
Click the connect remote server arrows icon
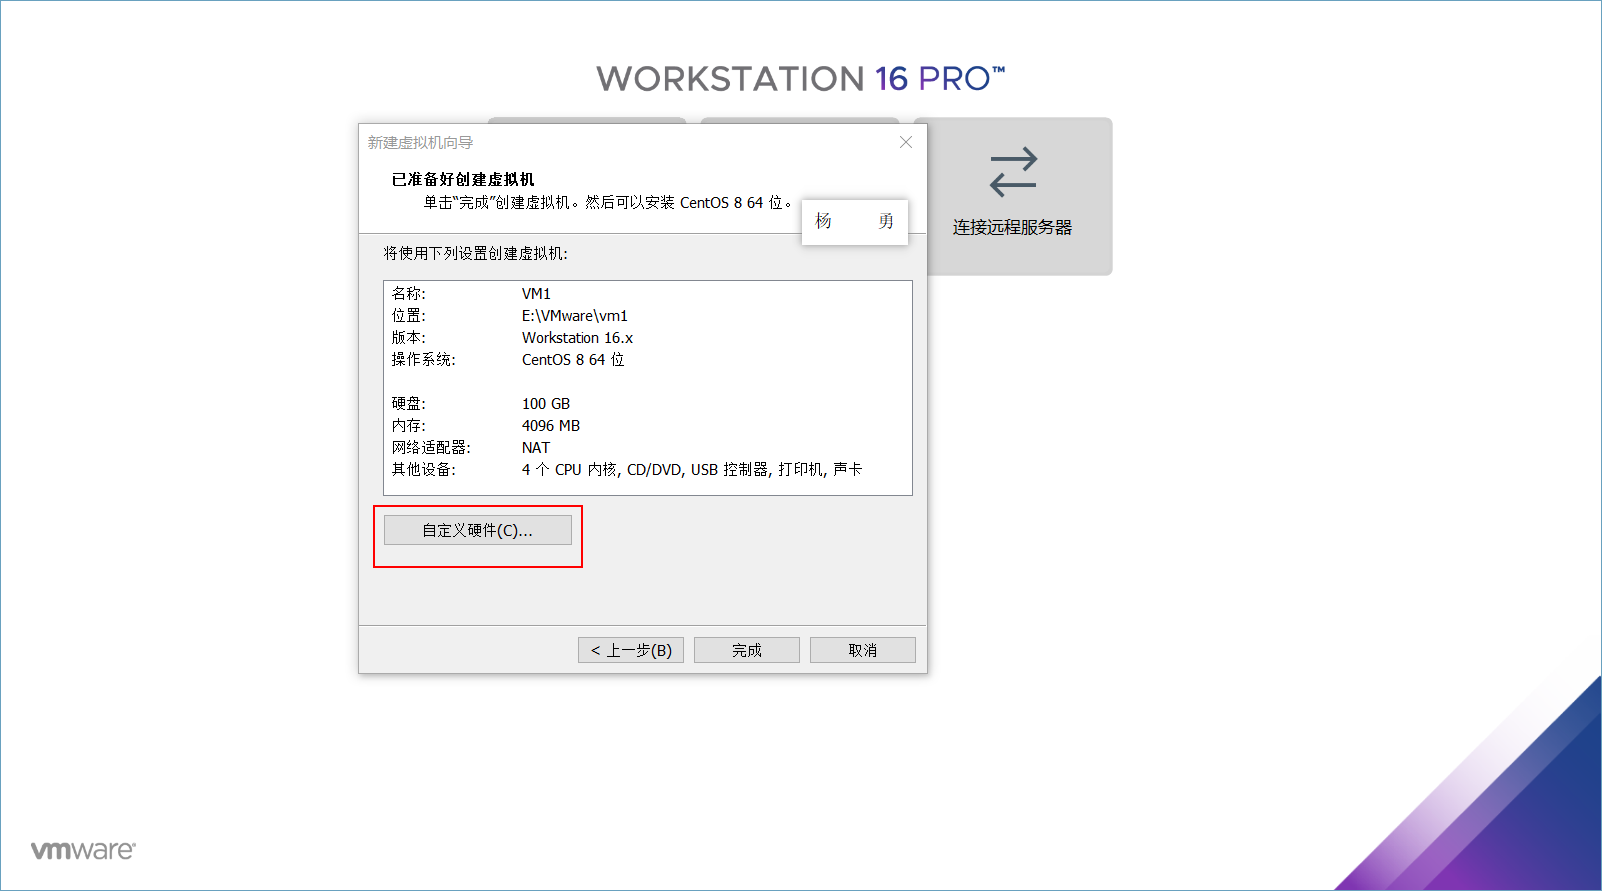[1013, 172]
